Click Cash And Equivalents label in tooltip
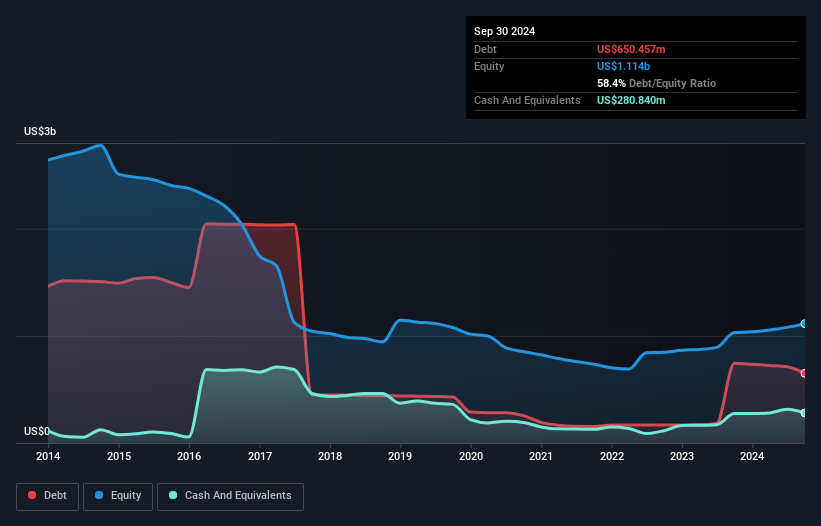The width and height of the screenshot is (821, 526). (527, 100)
